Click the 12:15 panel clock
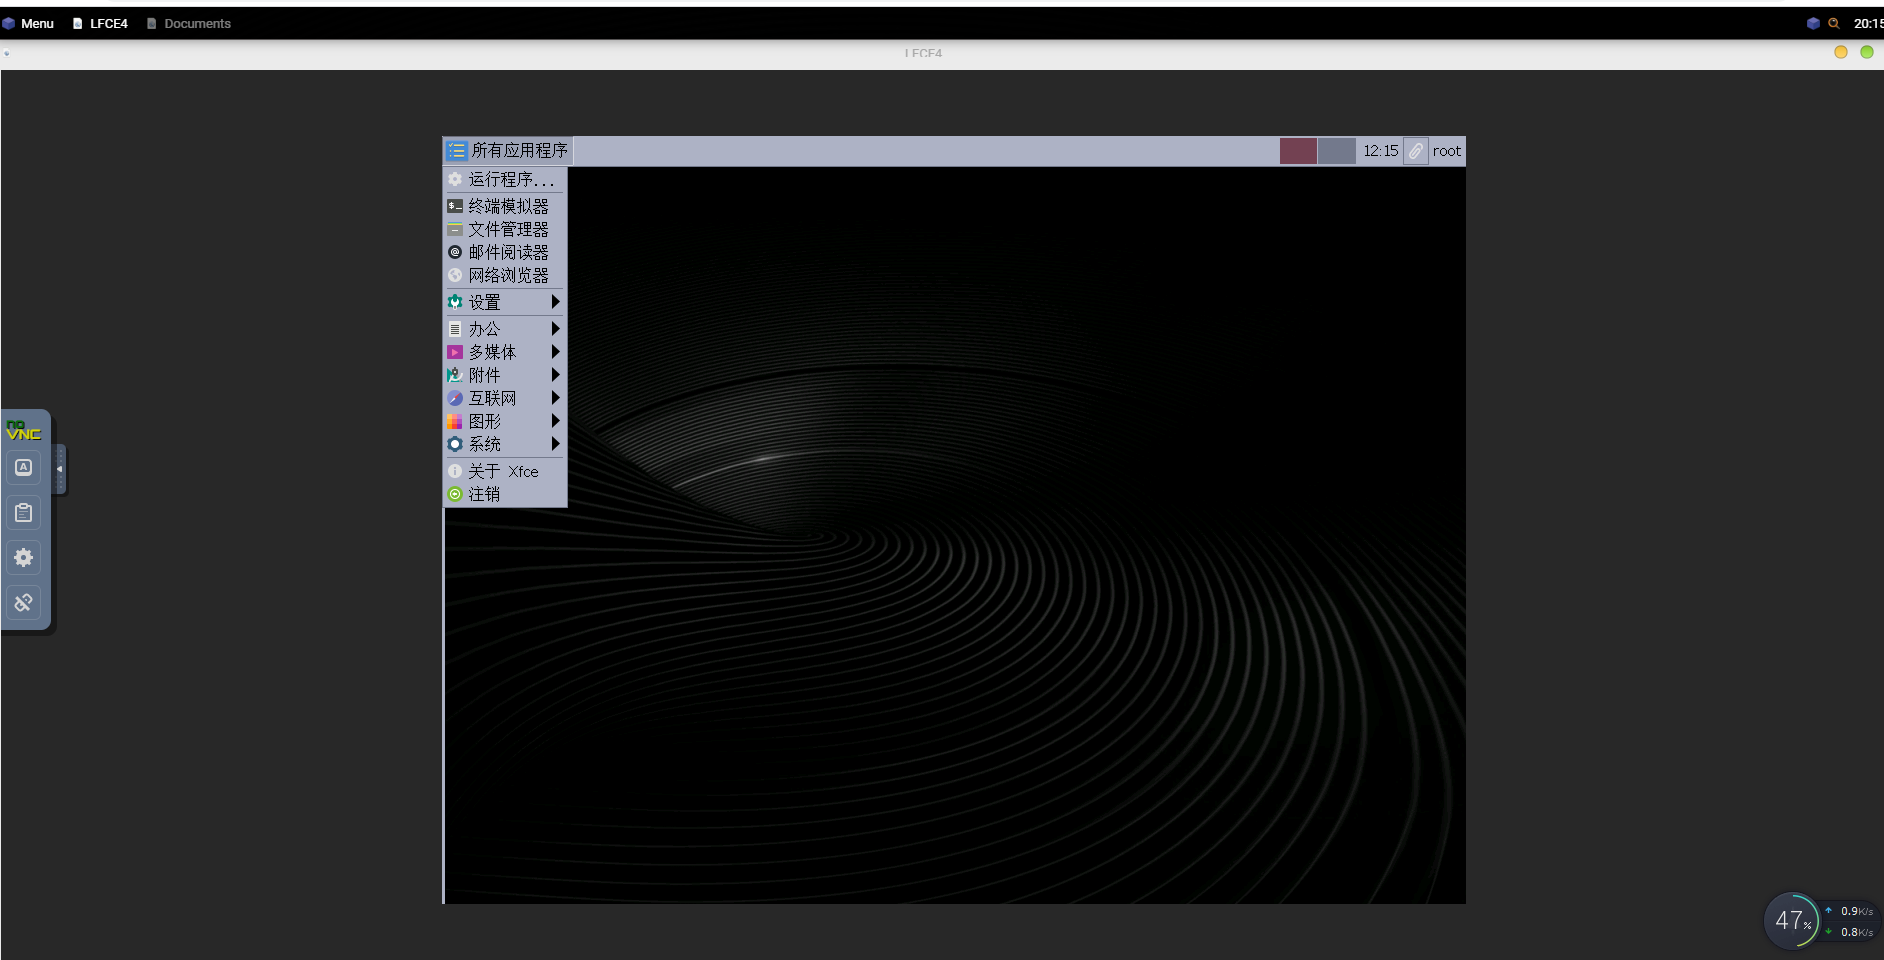Screen dimensions: 1884x960 point(1381,151)
